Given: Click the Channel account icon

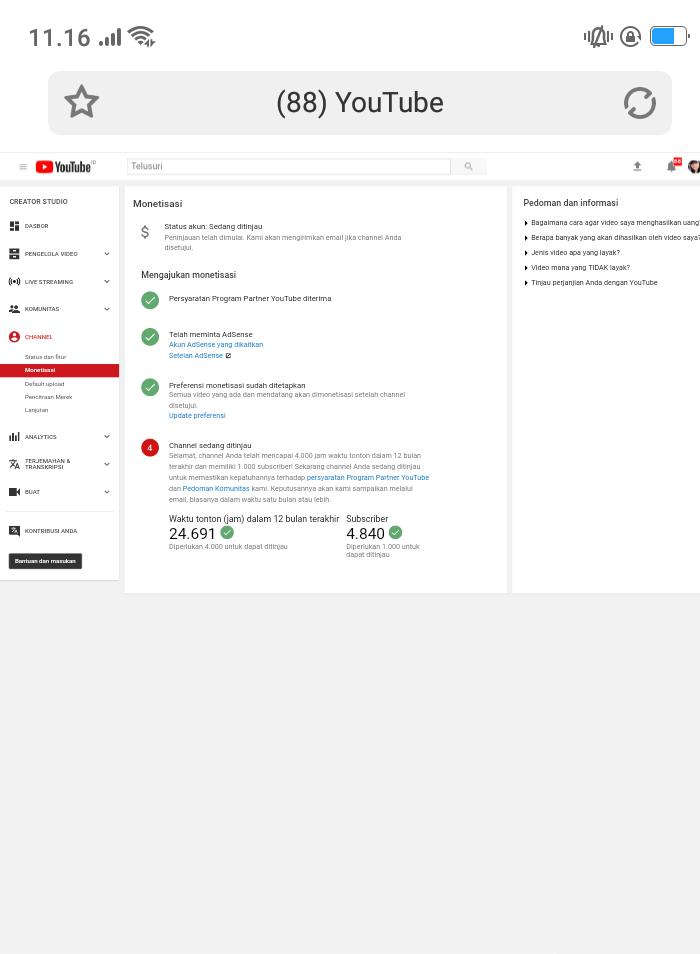Looking at the screenshot, I should [x=14, y=336].
